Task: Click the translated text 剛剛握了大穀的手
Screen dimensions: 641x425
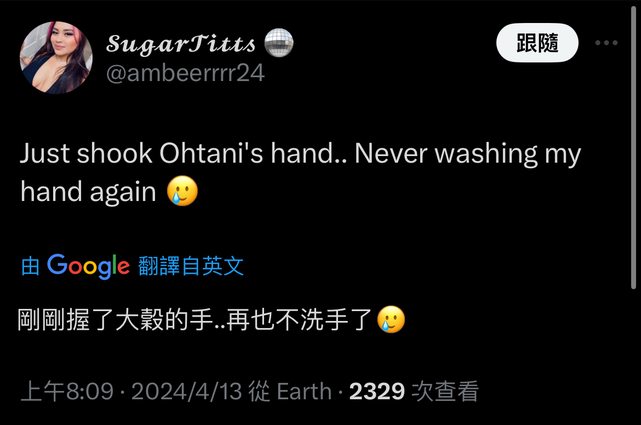Action: click(x=115, y=320)
